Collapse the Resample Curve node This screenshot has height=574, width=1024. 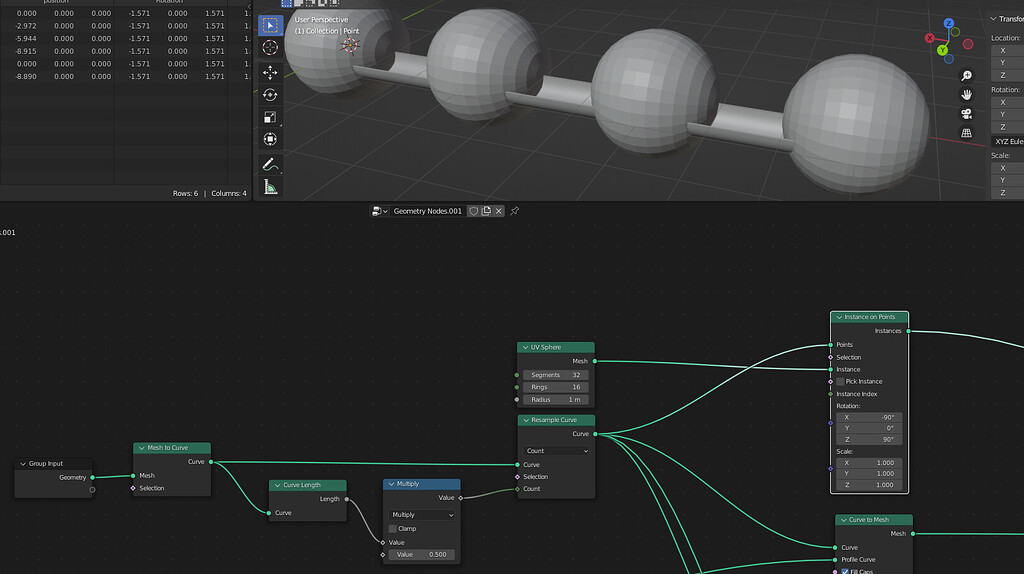coord(526,420)
